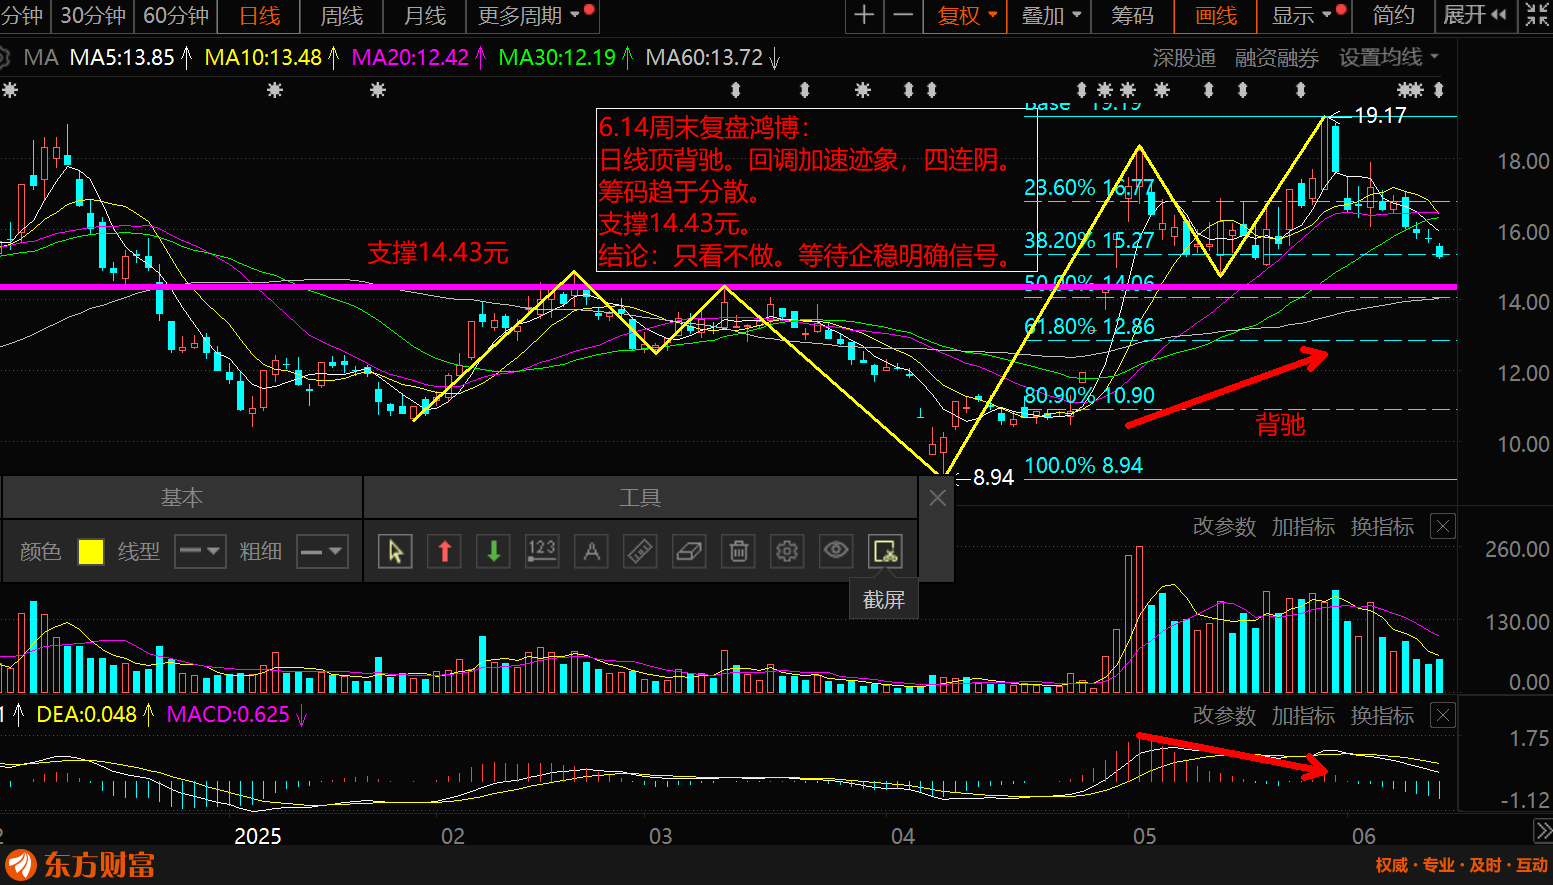Click the 深股通 link
1553x885 pixels.
1184,58
